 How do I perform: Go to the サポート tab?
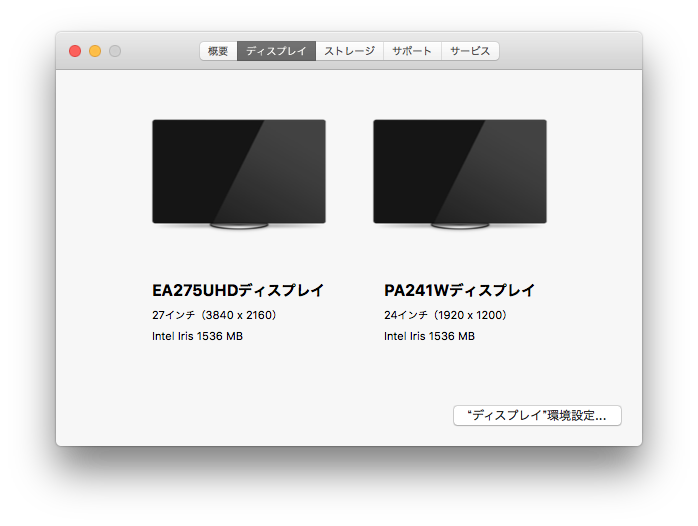[412, 51]
